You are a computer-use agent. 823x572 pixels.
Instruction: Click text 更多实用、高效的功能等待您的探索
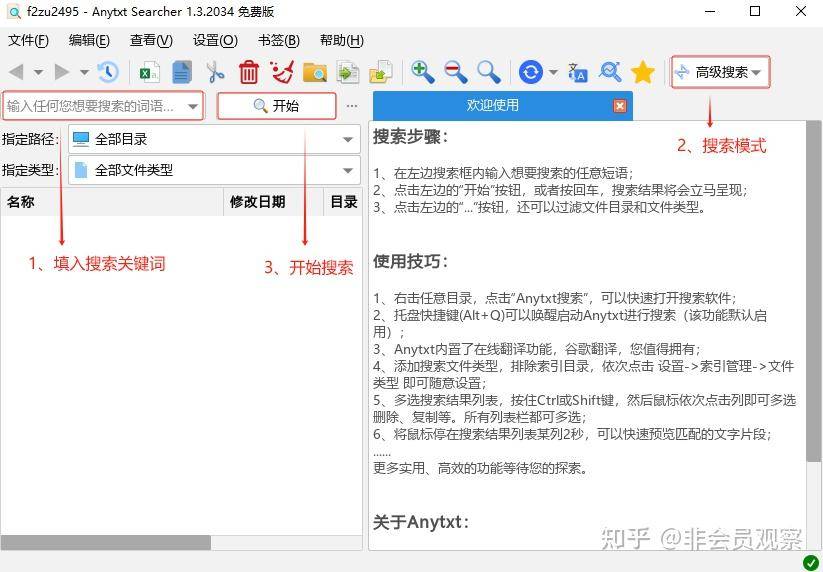coord(480,468)
